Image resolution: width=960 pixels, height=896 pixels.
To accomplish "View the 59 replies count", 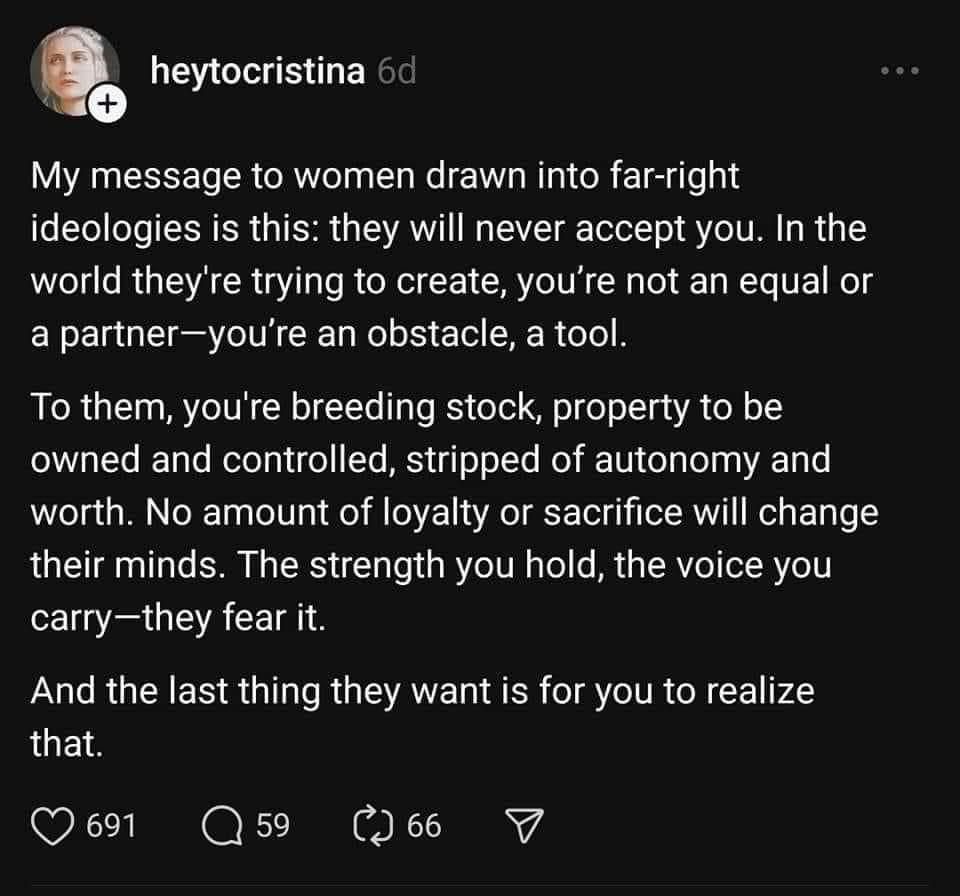I will click(272, 826).
